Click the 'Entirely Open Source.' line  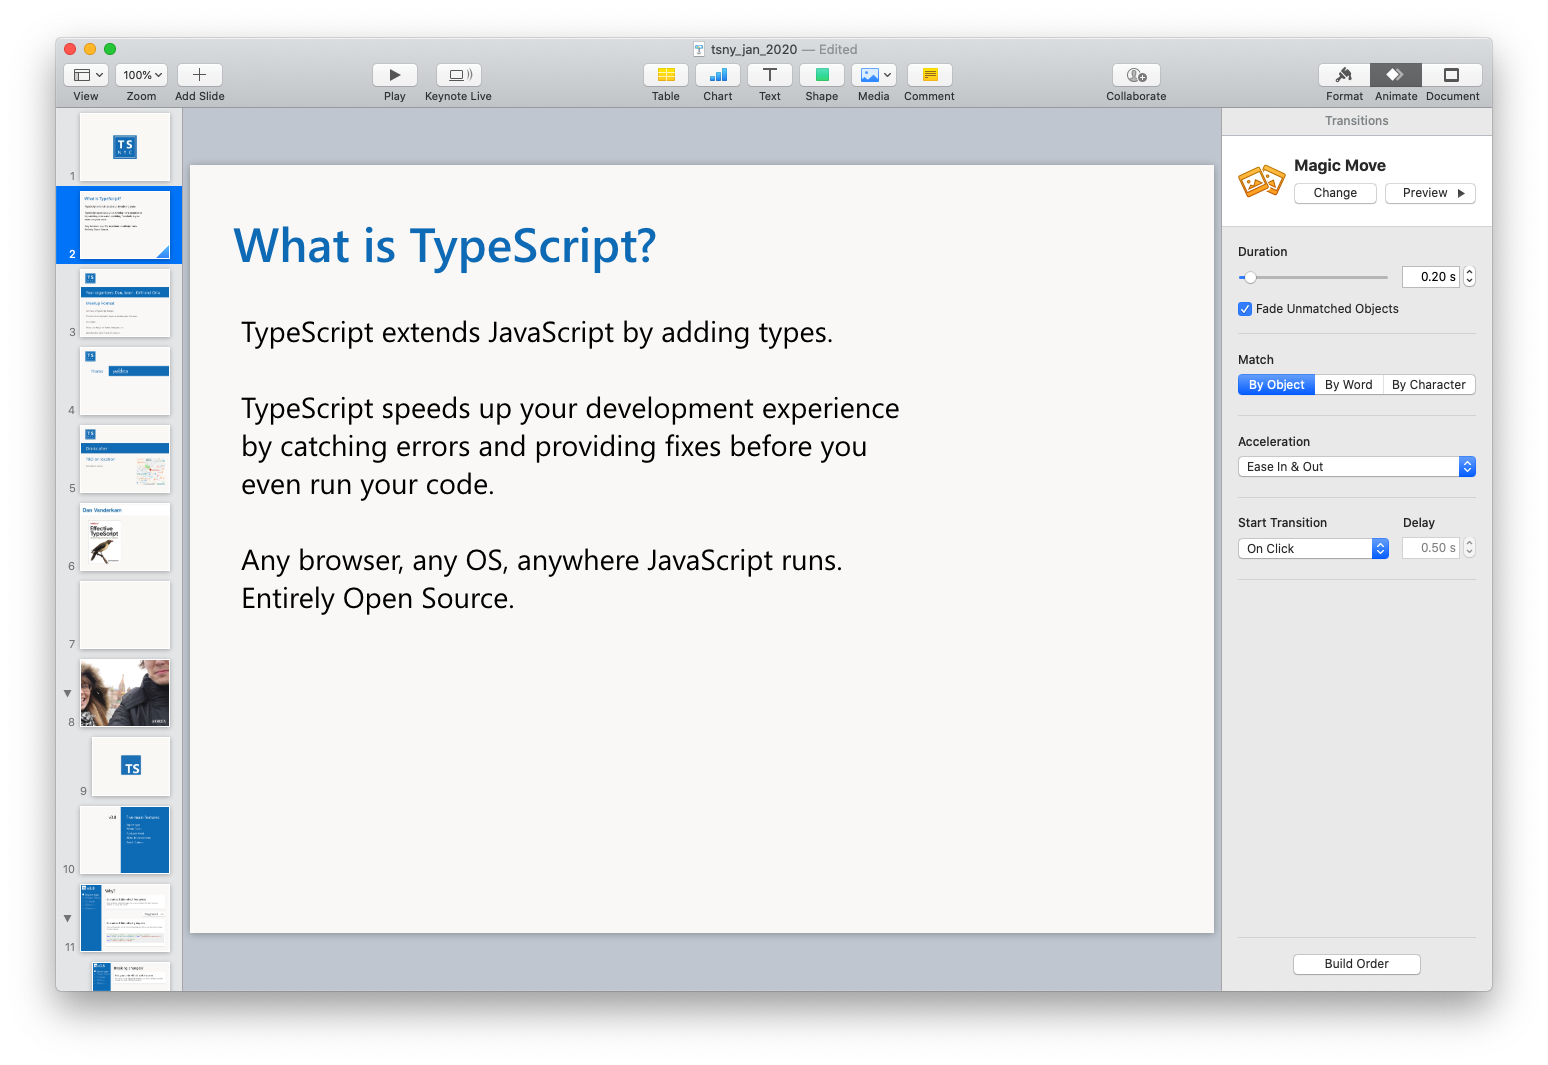[x=378, y=598]
